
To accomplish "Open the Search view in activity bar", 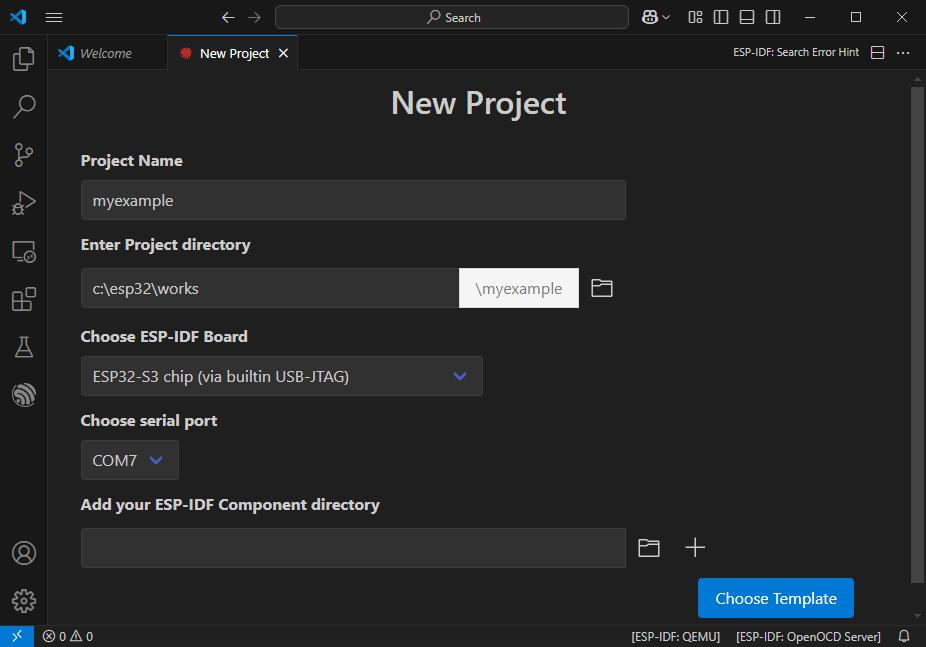I will [x=24, y=107].
